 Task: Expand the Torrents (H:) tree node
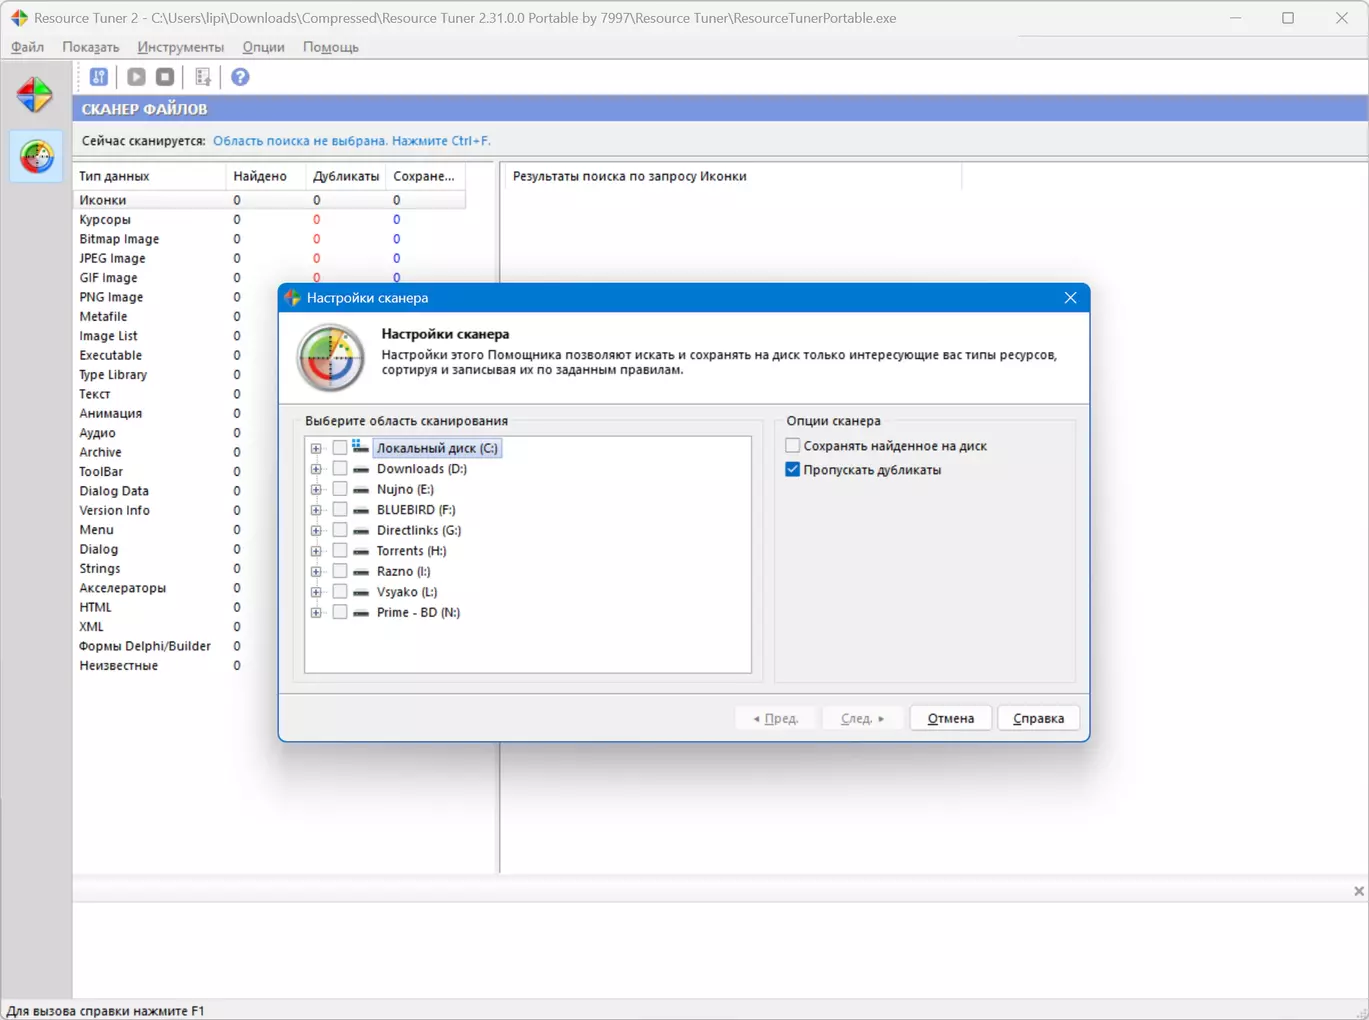tap(316, 551)
